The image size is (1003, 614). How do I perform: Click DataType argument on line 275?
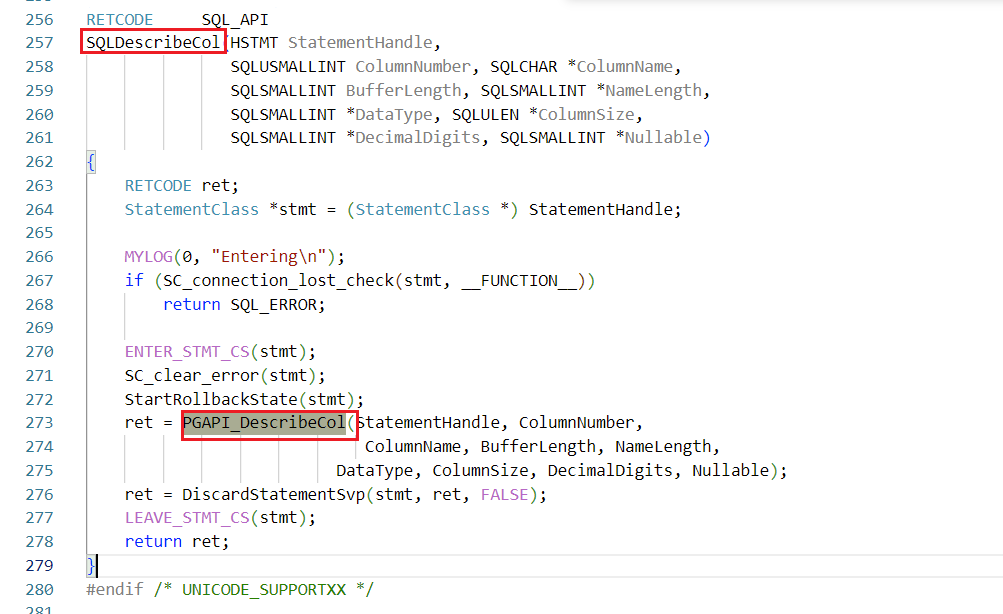coord(374,471)
